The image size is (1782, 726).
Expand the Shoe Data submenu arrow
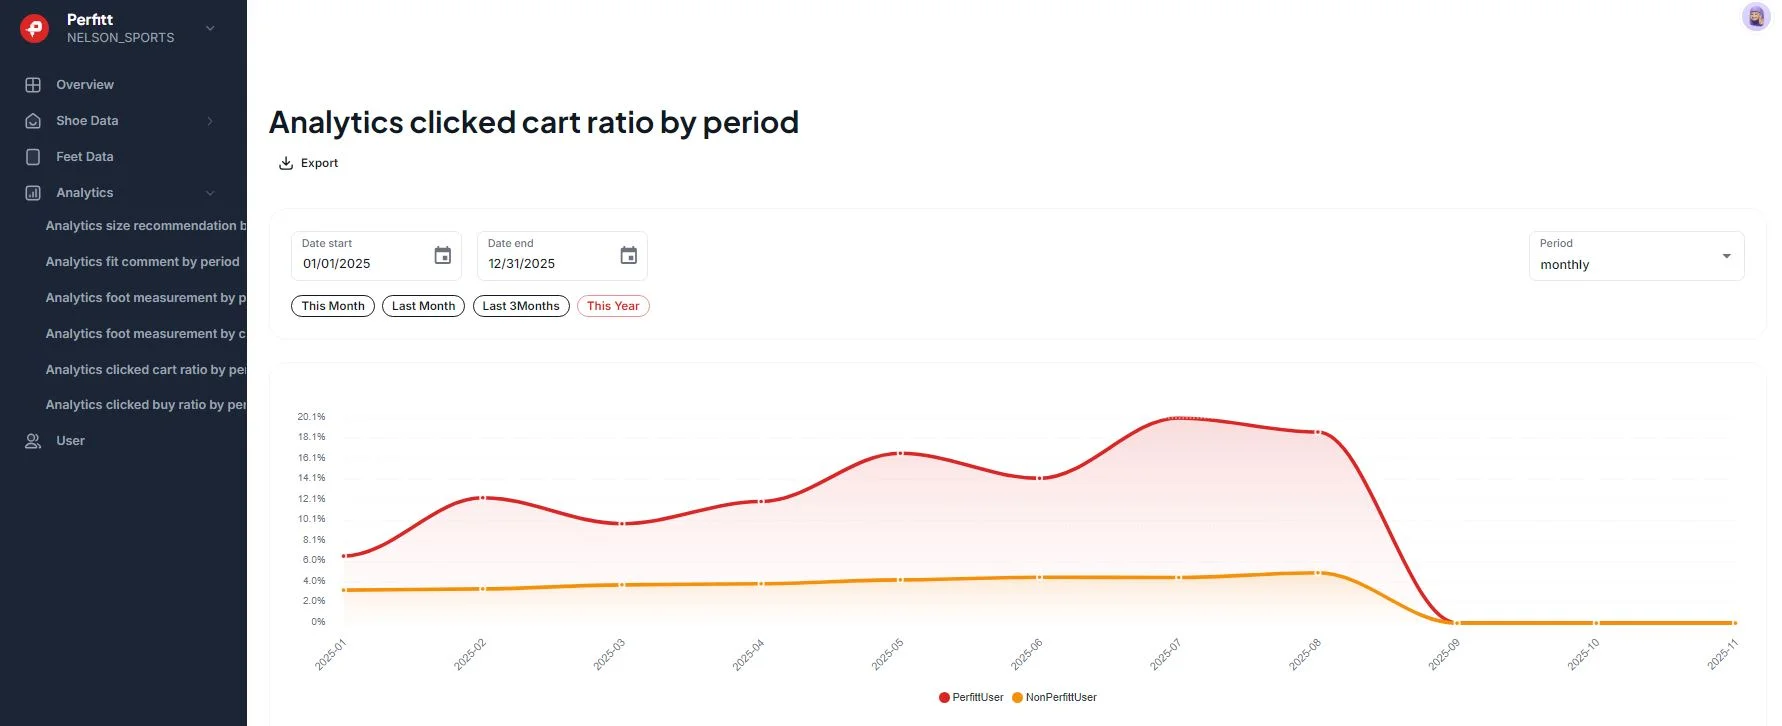click(210, 121)
